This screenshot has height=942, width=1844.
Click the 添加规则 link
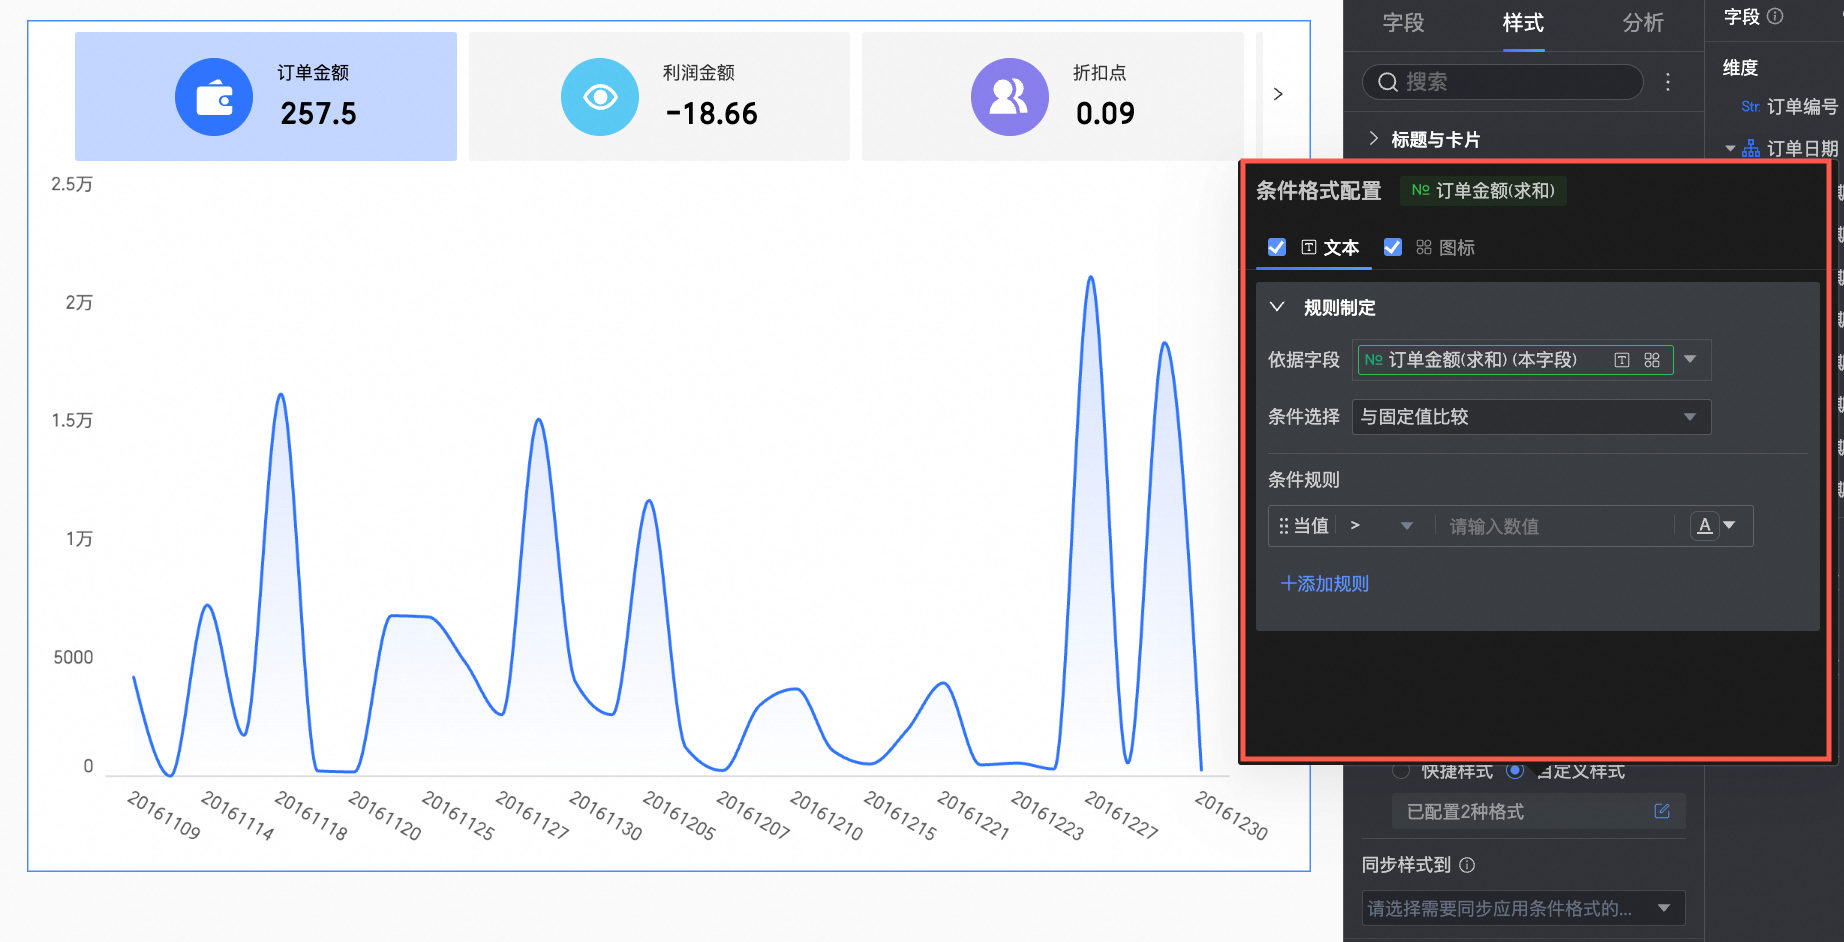pos(1324,584)
